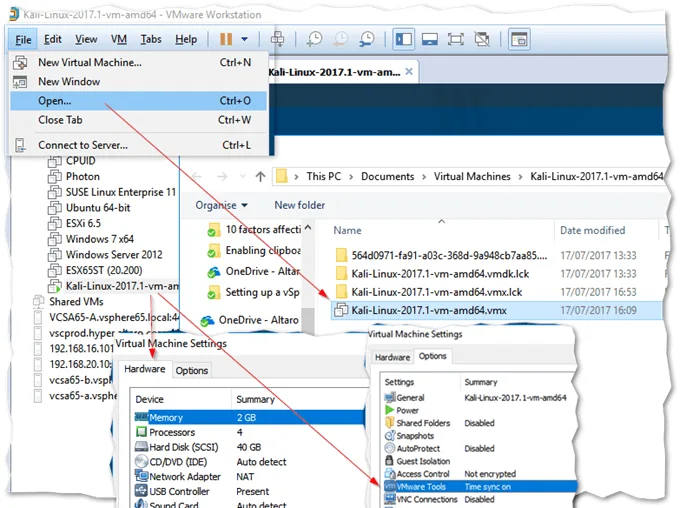
Task: Sort by Date modified column header
Action: [592, 230]
